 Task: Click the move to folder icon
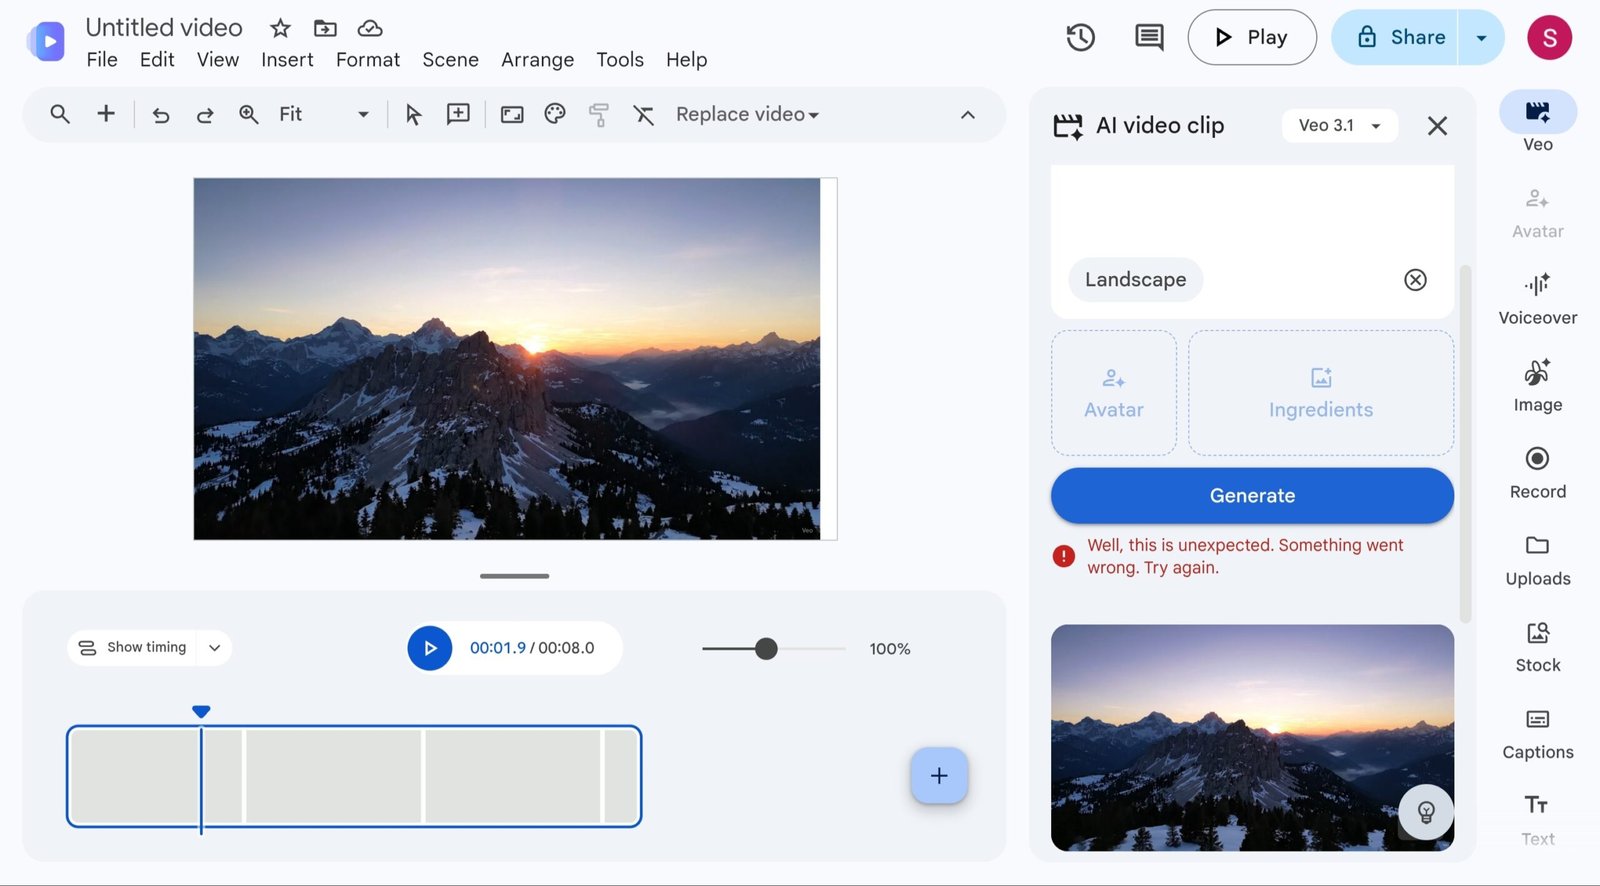pyautogui.click(x=325, y=28)
